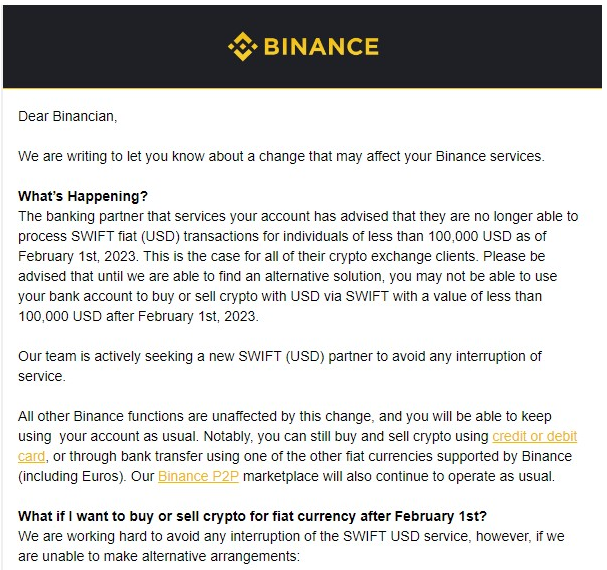Viewport: 607px width, 570px height.
Task: Click the "Dear Binancian," greeting
Action: (x=67, y=117)
